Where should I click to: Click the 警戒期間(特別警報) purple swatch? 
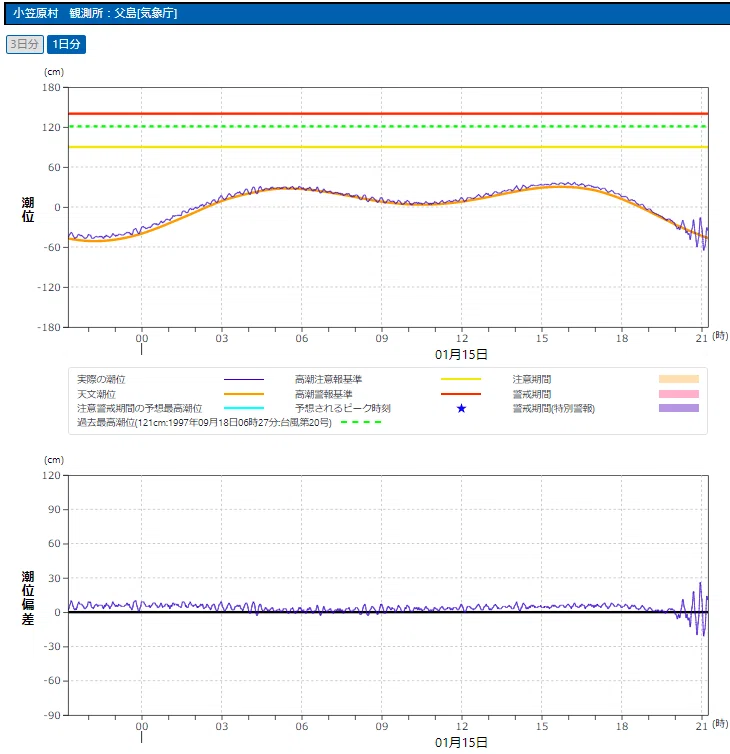pos(679,408)
